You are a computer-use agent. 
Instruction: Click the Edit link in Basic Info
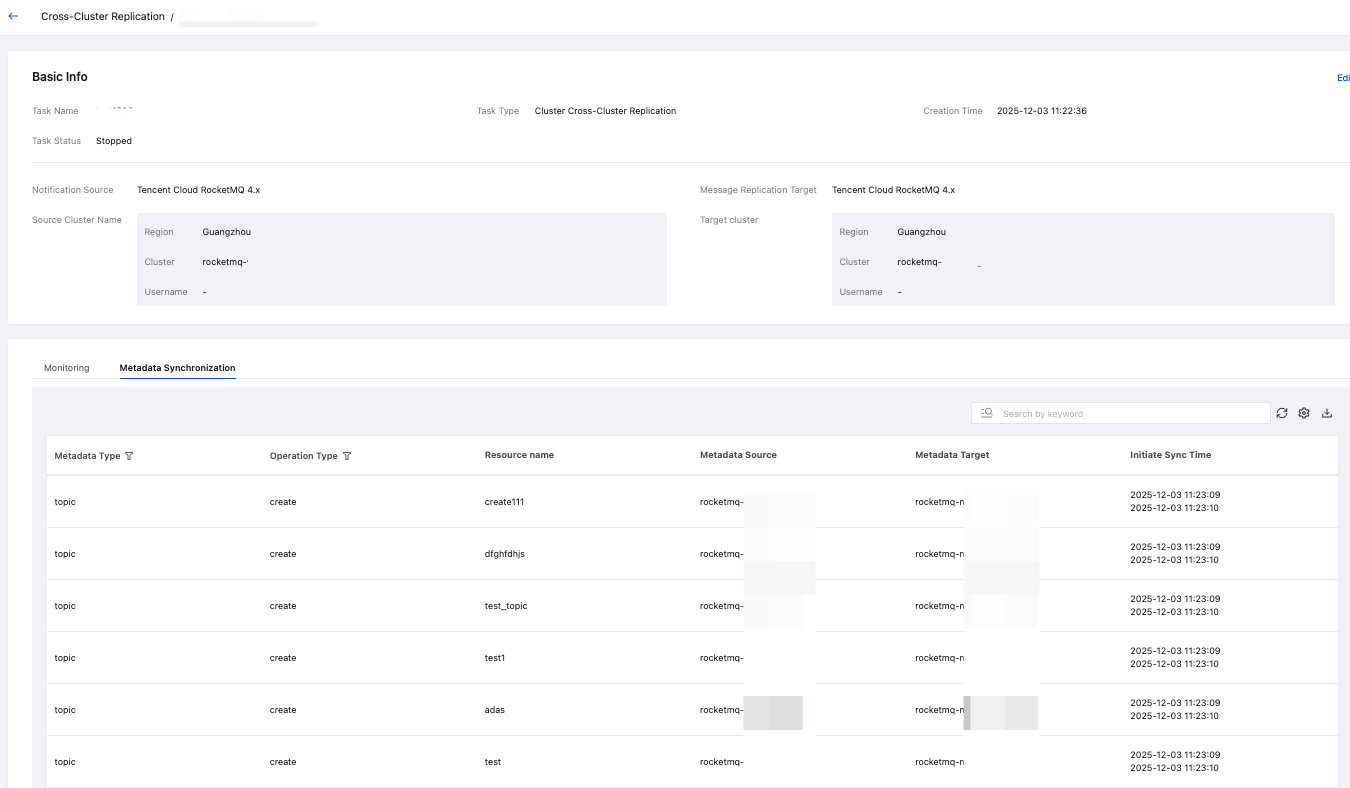point(1343,78)
